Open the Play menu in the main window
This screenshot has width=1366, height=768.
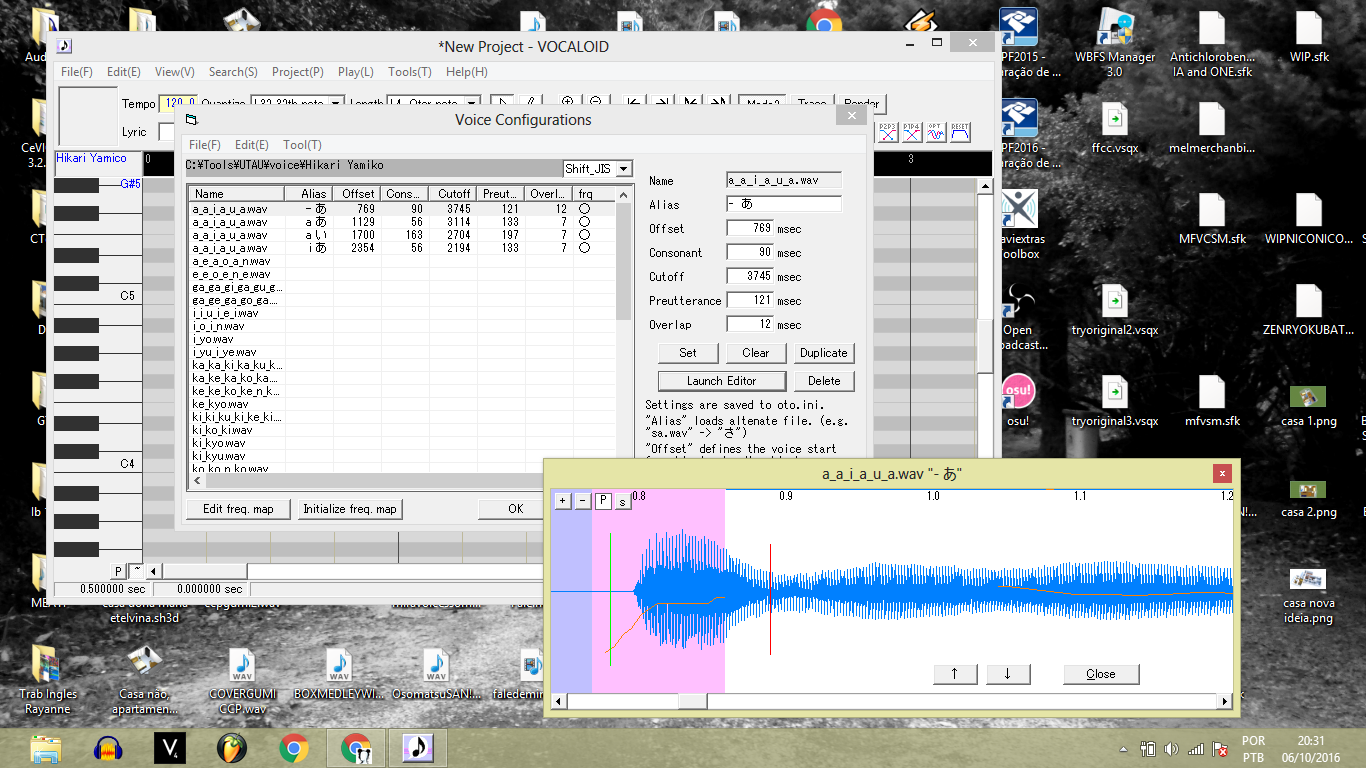pos(355,72)
